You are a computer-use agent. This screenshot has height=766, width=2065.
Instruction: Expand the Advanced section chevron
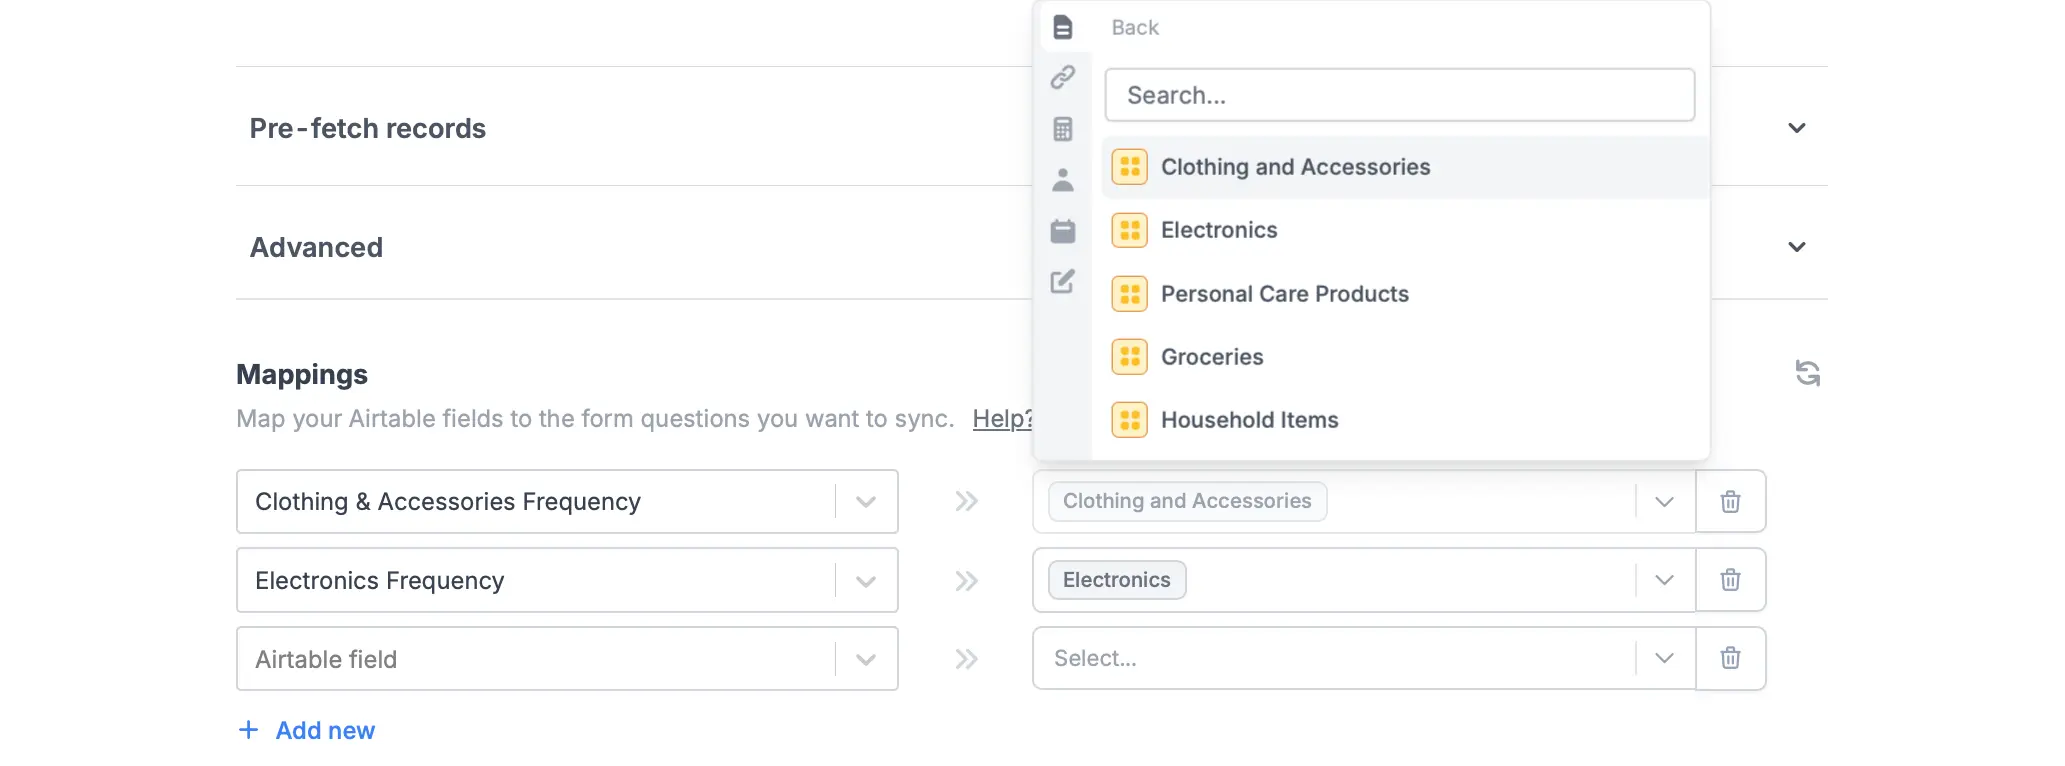point(1797,247)
